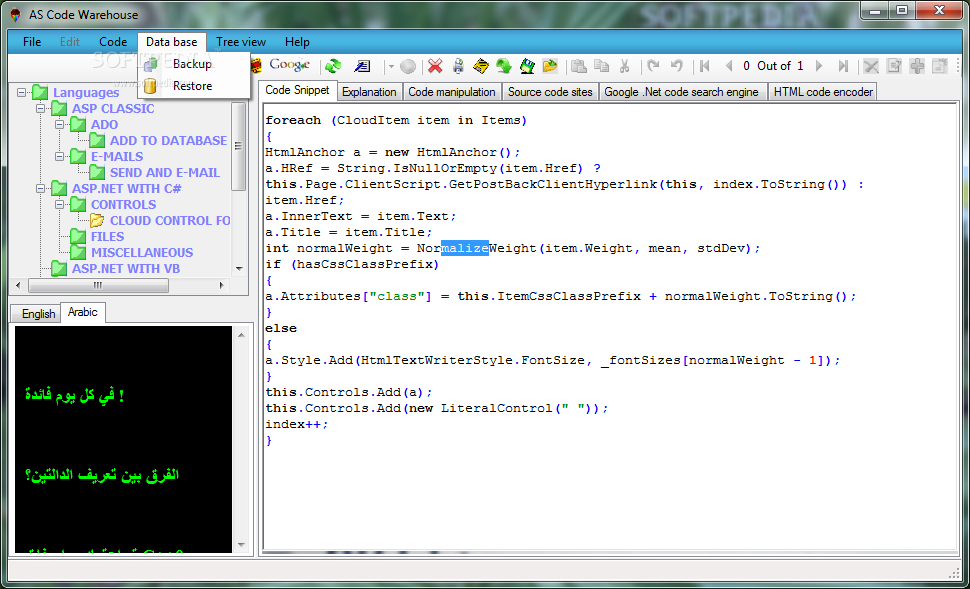Click the copy documents icon
The height and width of the screenshot is (589, 970).
tap(601, 66)
